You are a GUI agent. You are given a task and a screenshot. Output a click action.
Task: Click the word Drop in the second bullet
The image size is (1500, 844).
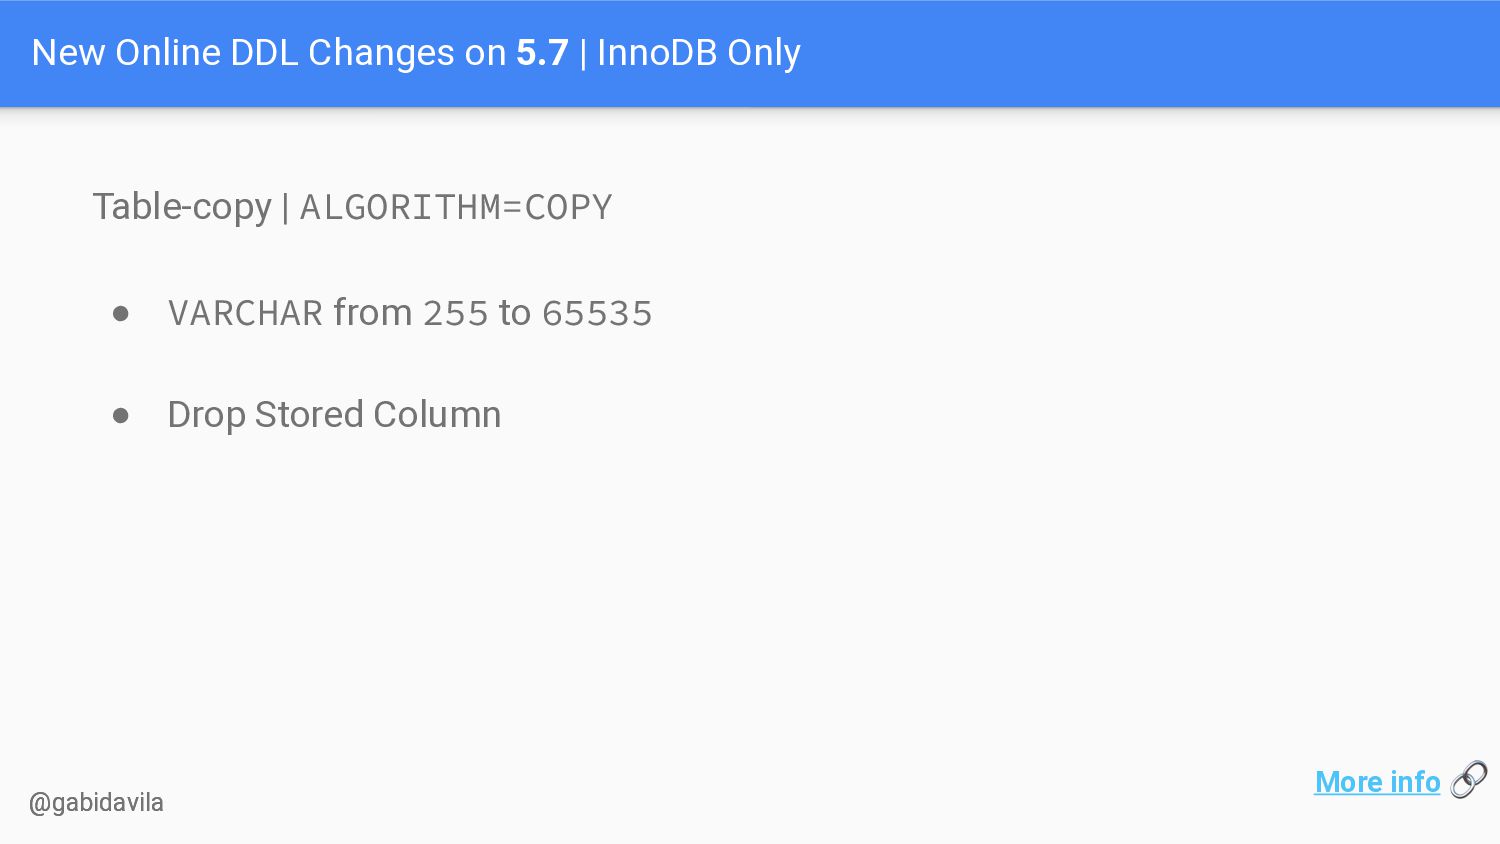(206, 416)
